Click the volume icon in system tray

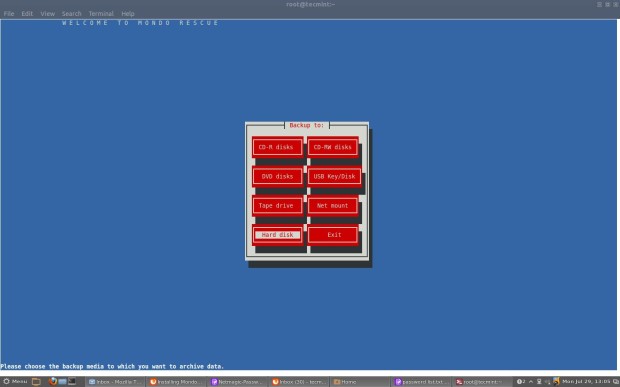coord(547,381)
